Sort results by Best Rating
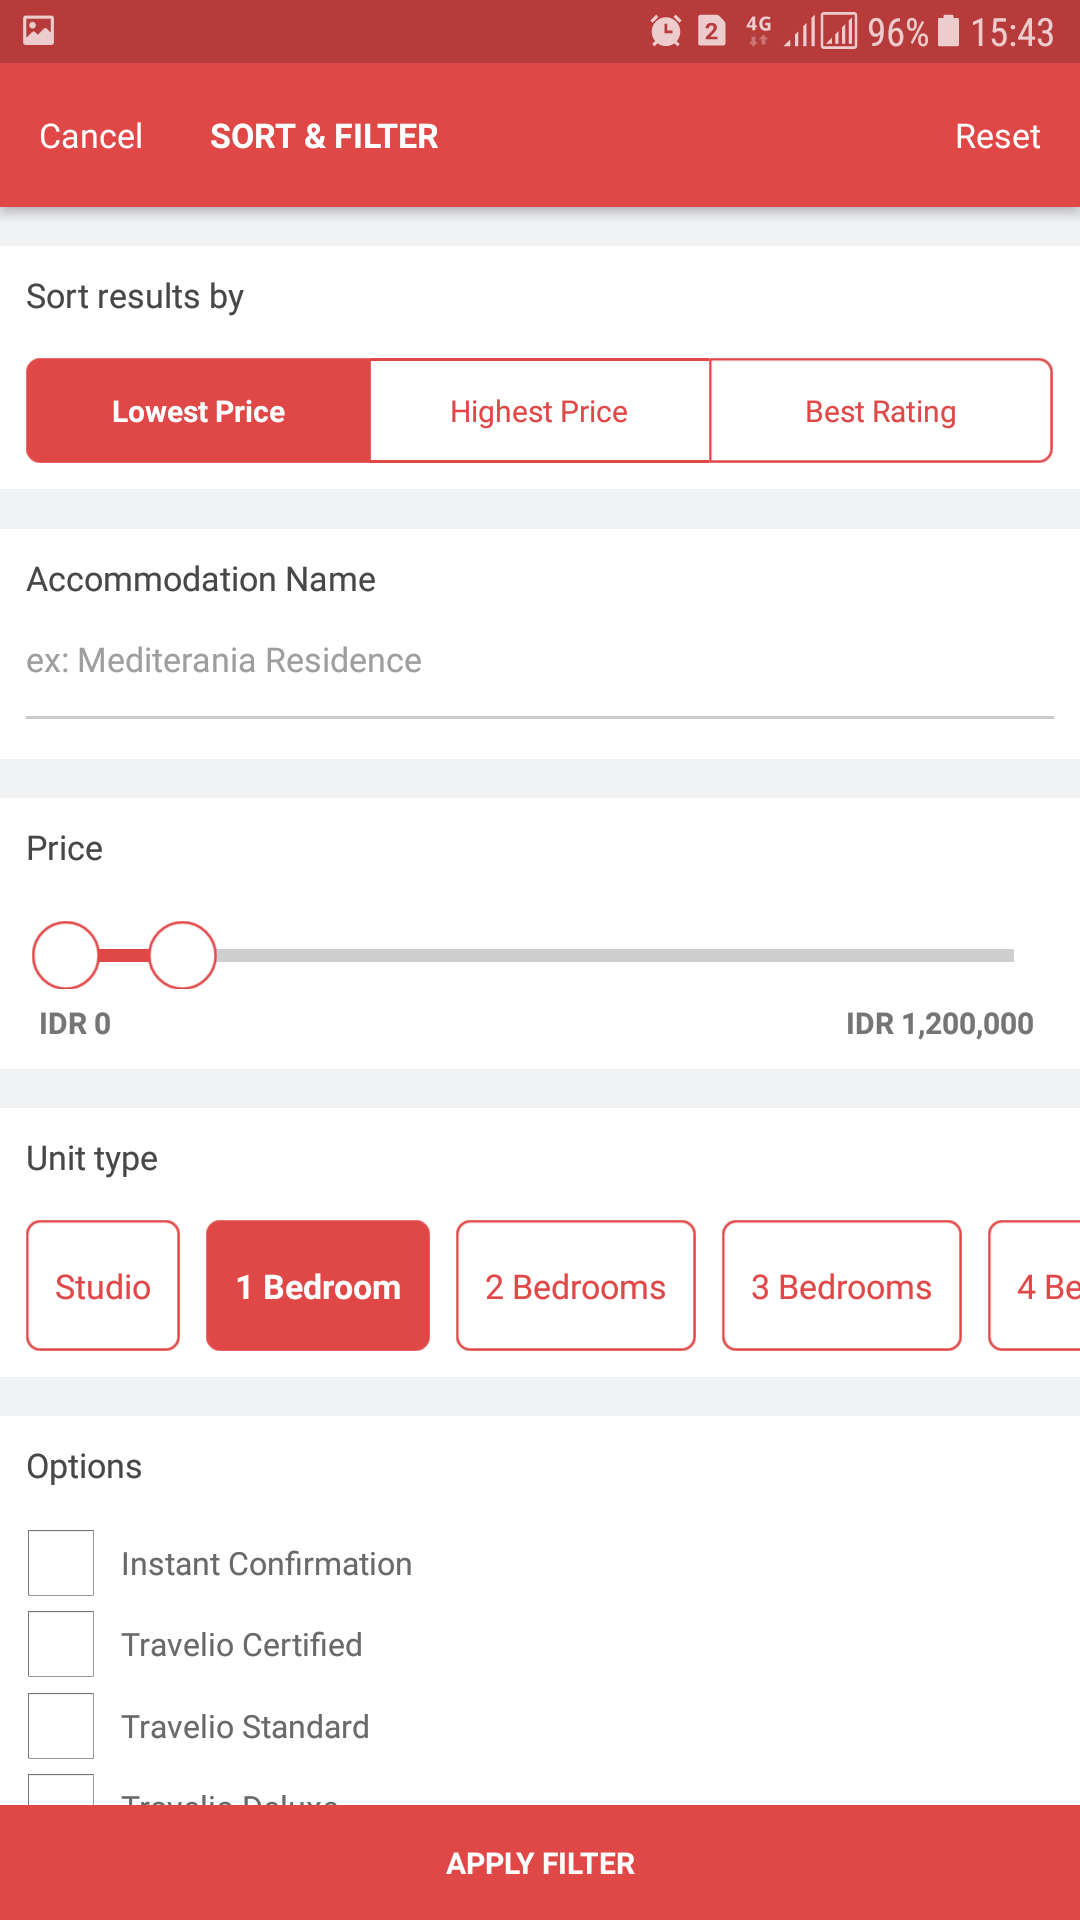 (x=880, y=411)
